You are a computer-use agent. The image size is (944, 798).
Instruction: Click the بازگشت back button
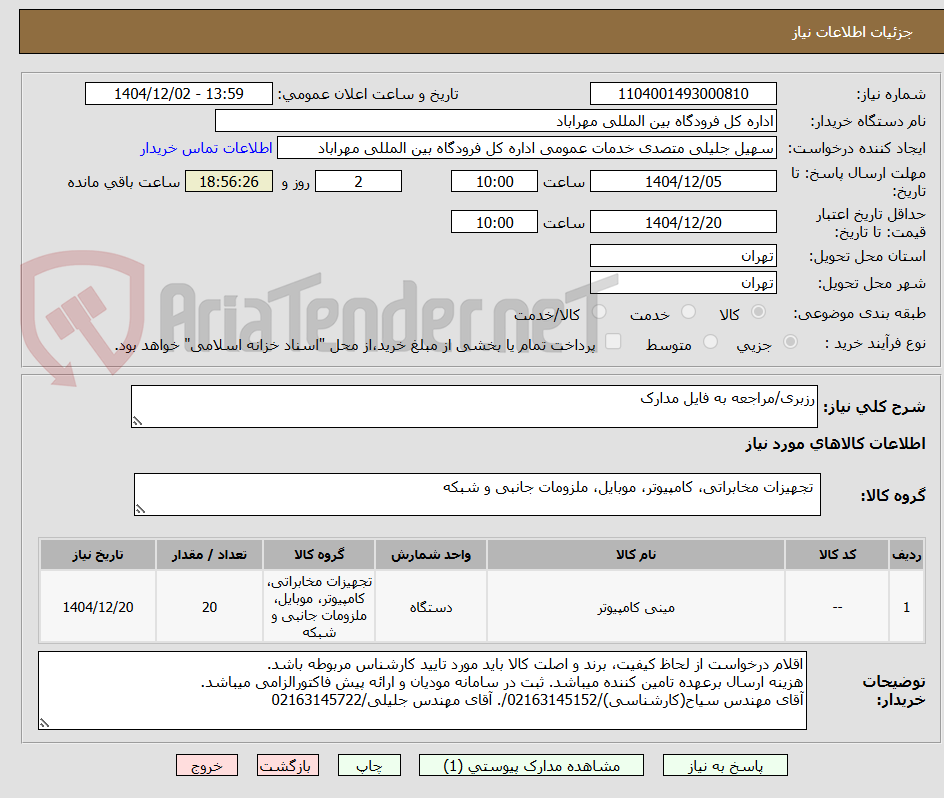[x=288, y=765]
